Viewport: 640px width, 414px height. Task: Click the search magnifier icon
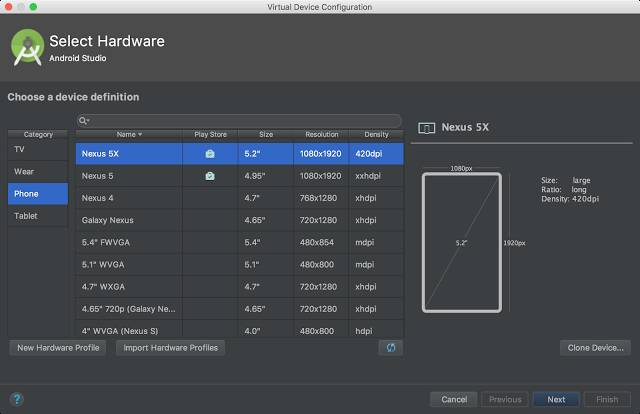pyautogui.click(x=84, y=120)
